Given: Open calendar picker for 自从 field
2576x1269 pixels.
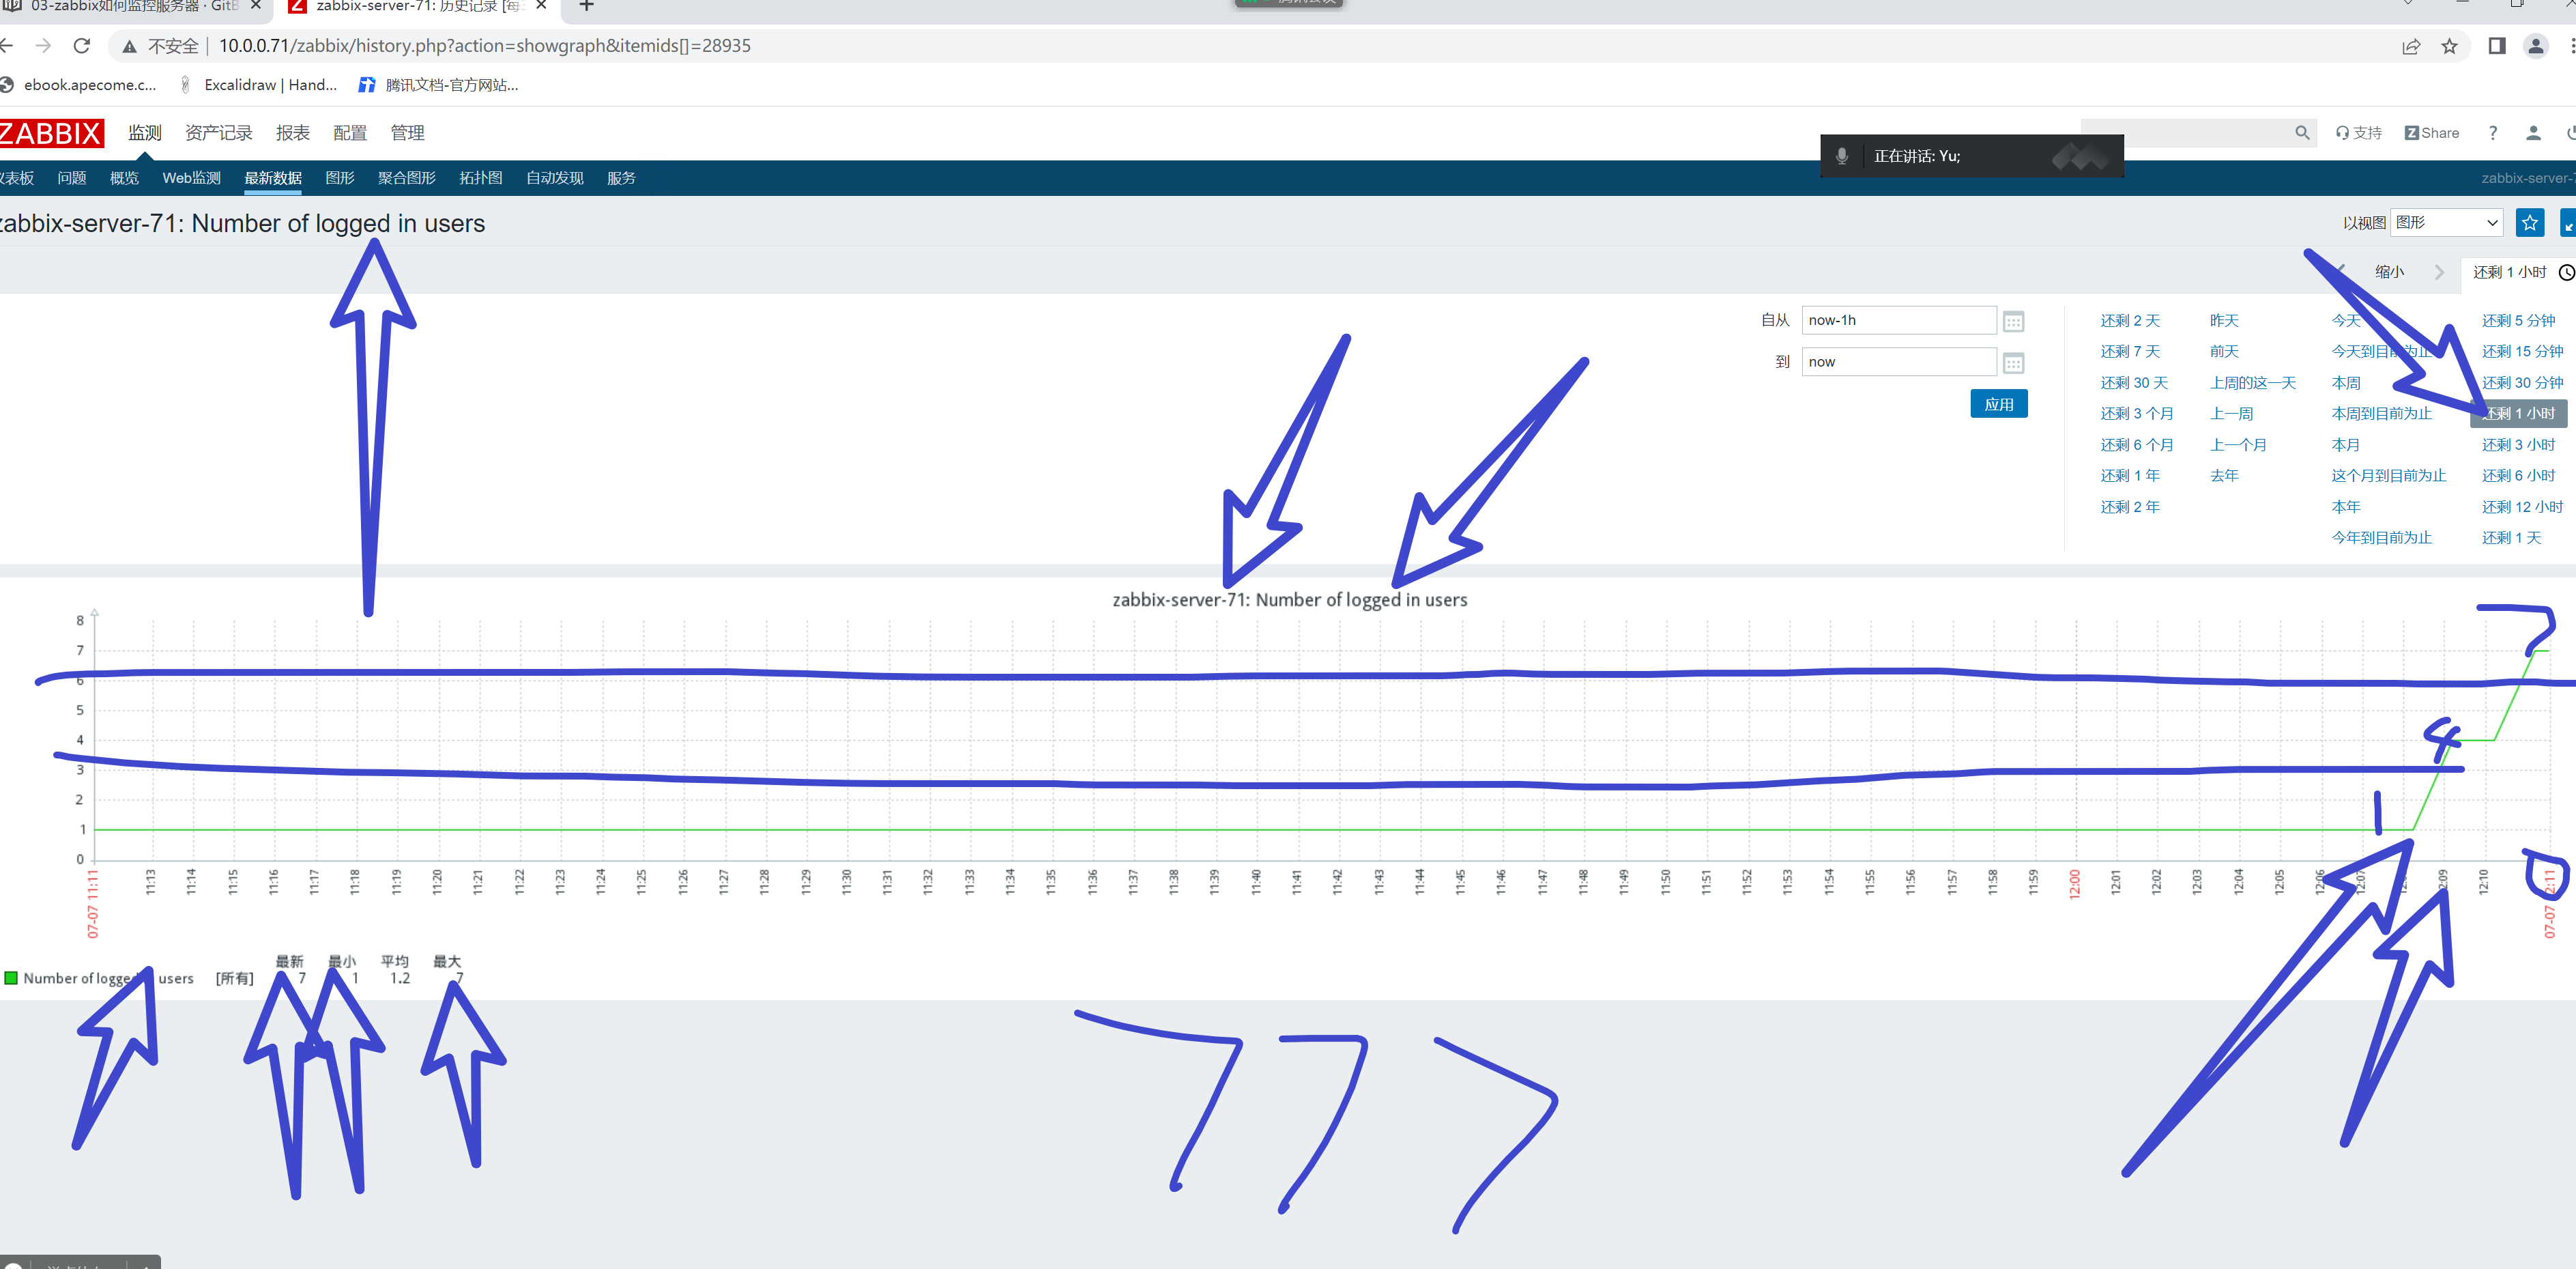Looking at the screenshot, I should click(2014, 321).
